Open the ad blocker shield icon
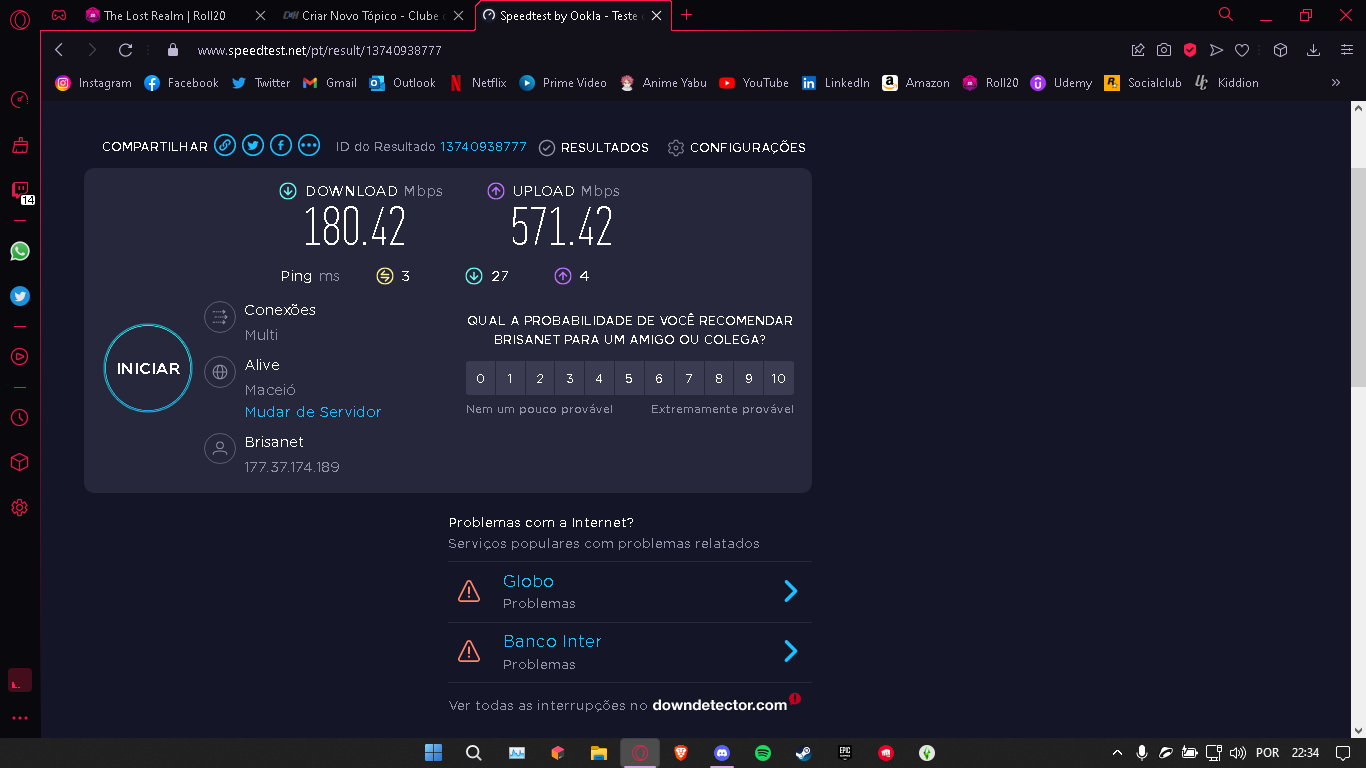This screenshot has height=768, width=1366. coord(1190,50)
